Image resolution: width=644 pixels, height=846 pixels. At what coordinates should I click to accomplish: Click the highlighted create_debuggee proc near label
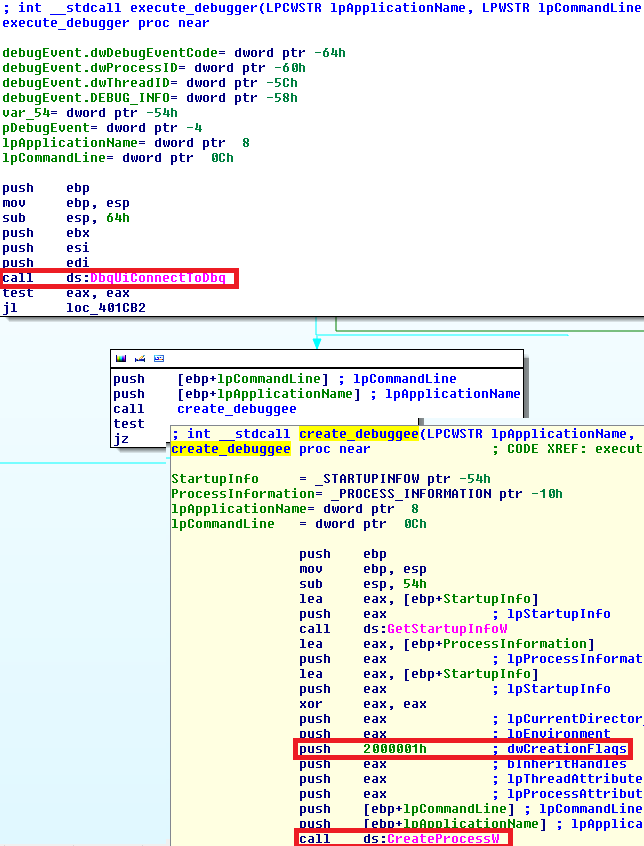(231, 449)
